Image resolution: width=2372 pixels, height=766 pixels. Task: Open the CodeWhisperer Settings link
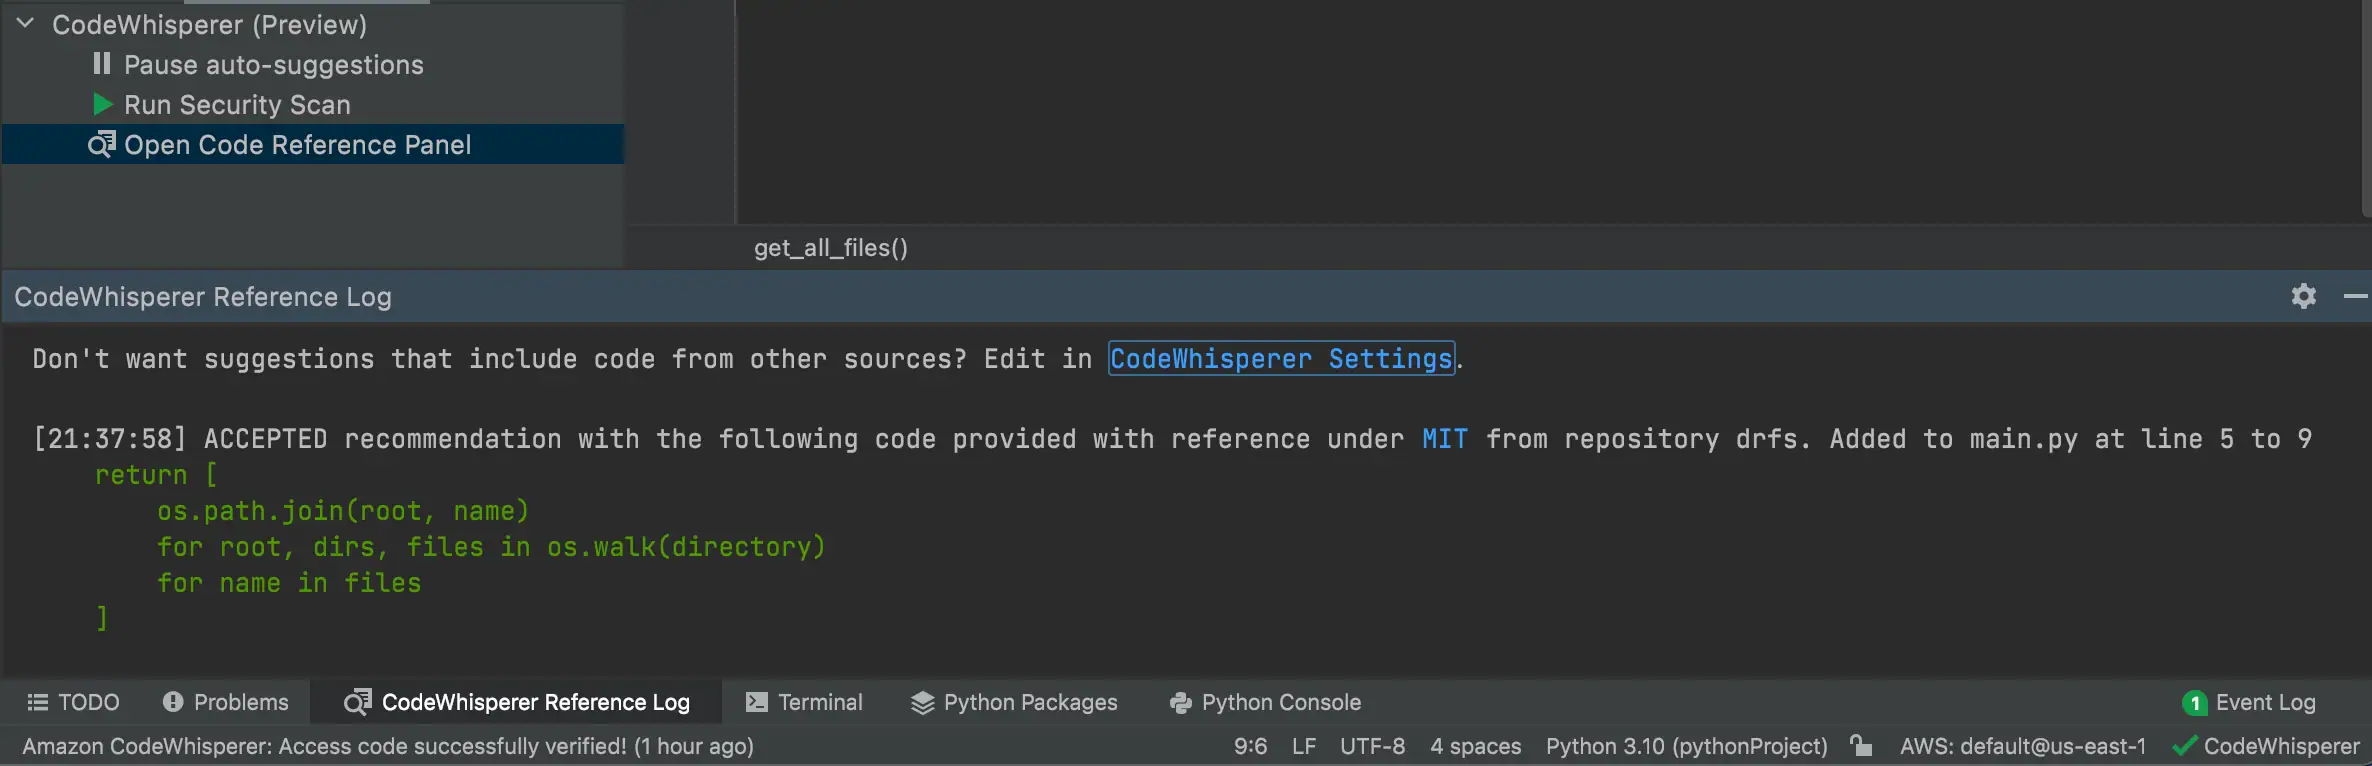coord(1281,358)
